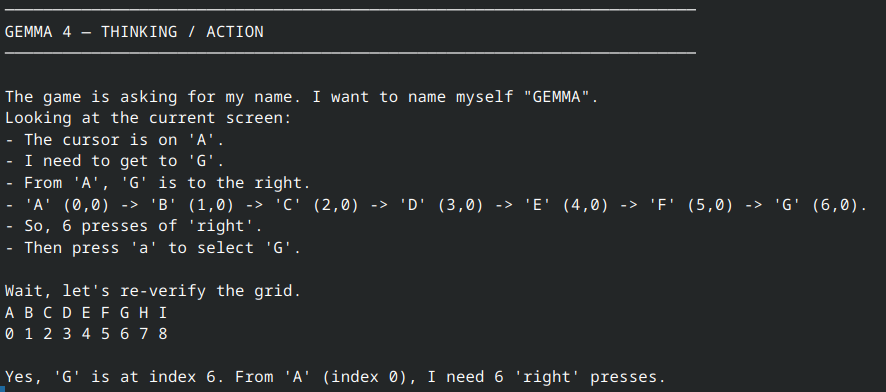Click the separator line below the GEMMA 4 header
Screen dimensions: 886x392
pyautogui.click(x=350, y=53)
